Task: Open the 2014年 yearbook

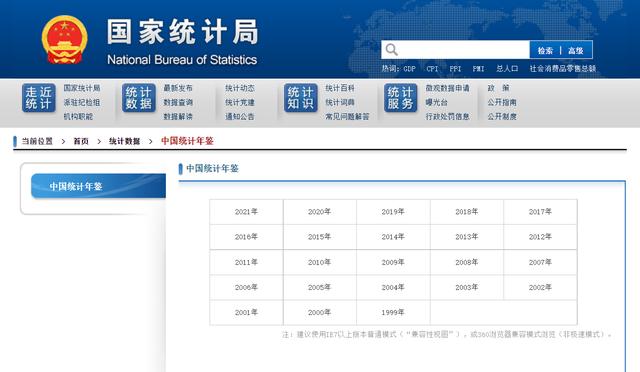Action: [x=393, y=237]
